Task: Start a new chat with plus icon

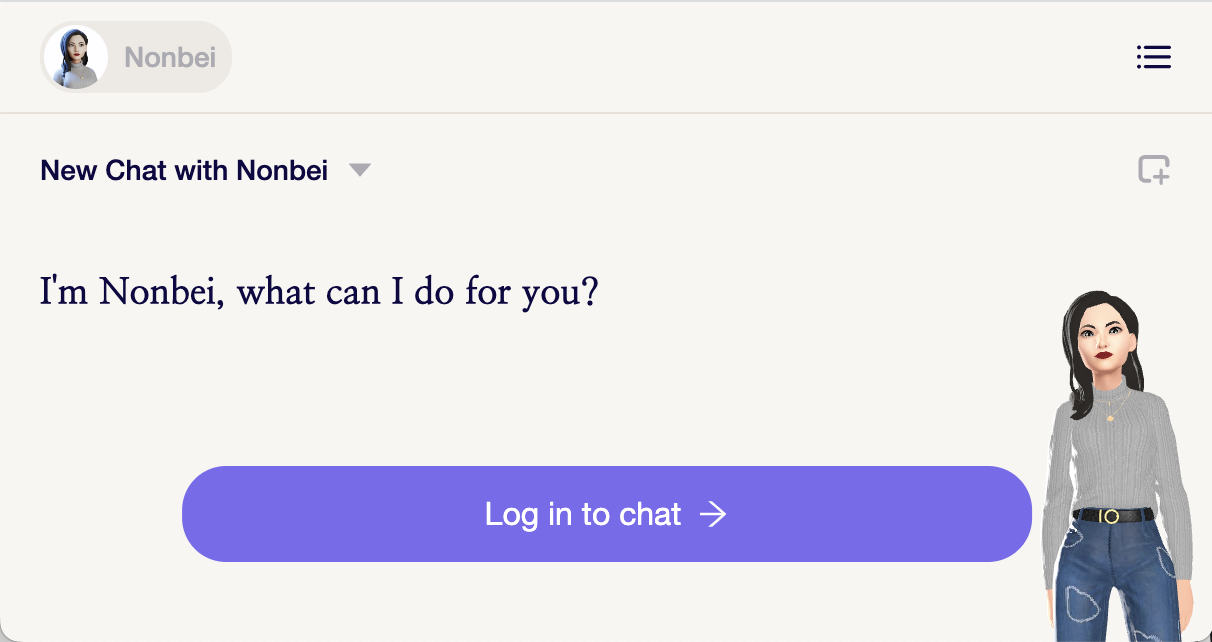Action: [x=1154, y=170]
